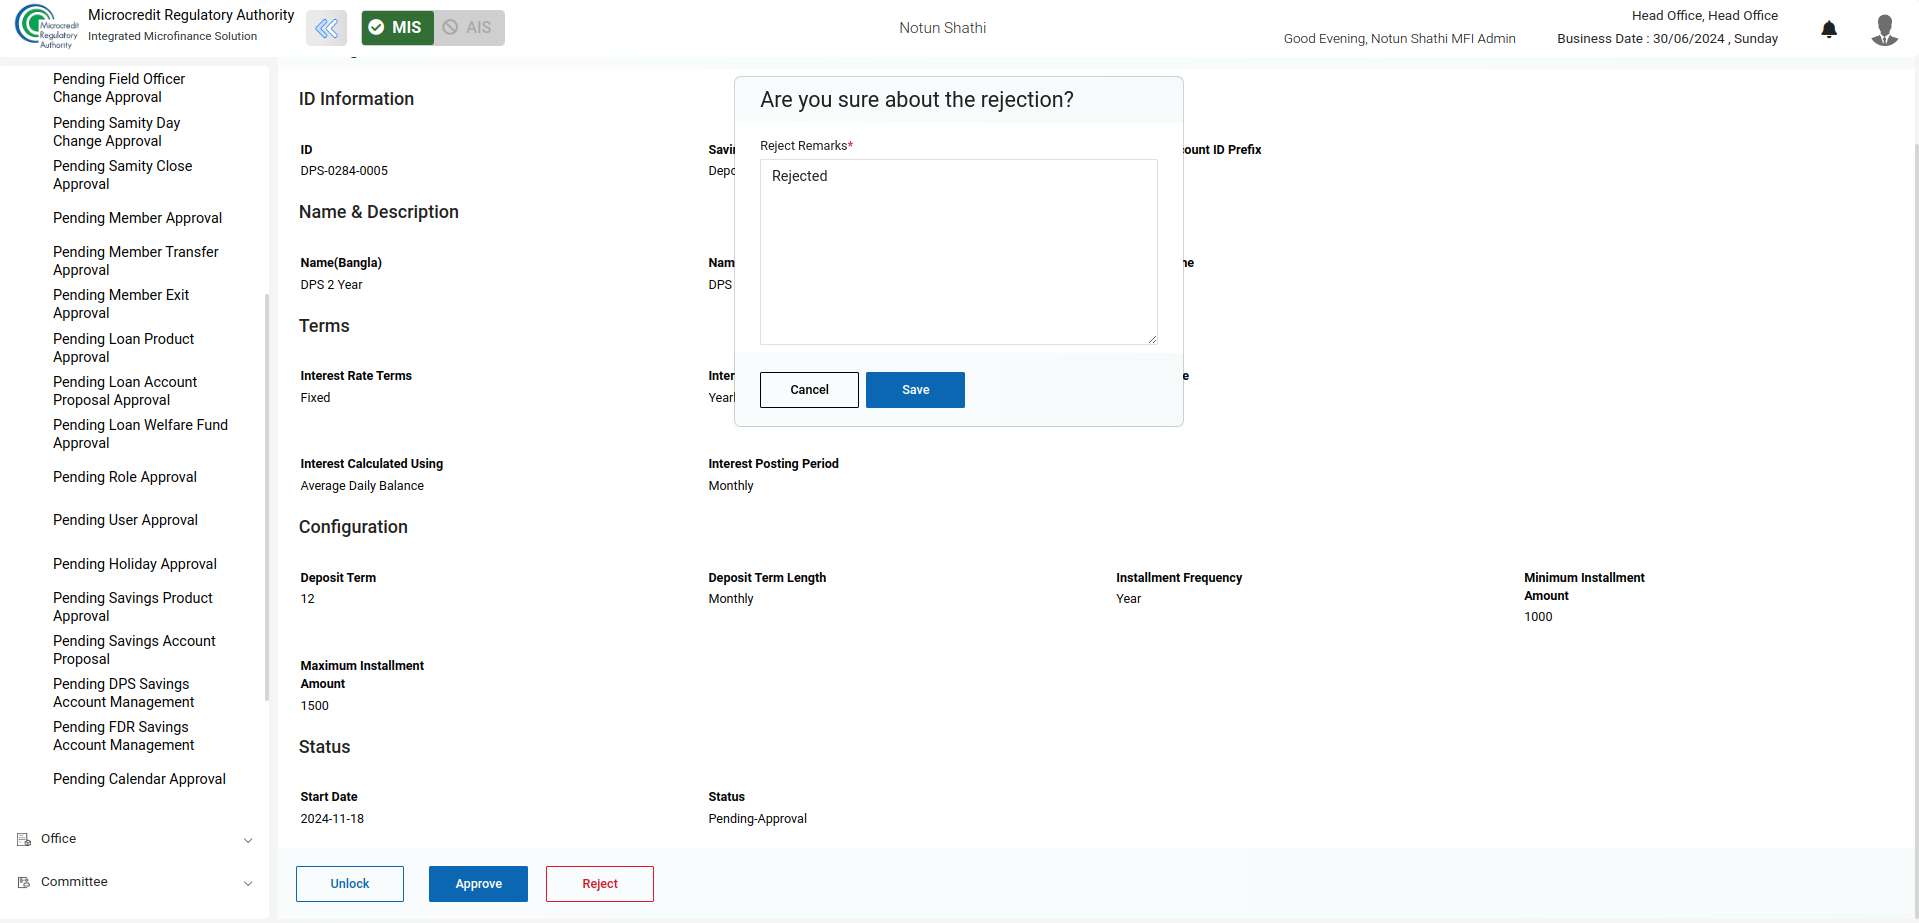The height and width of the screenshot is (923, 1919).
Task: Expand the Committee menu chevron
Action: (x=248, y=884)
